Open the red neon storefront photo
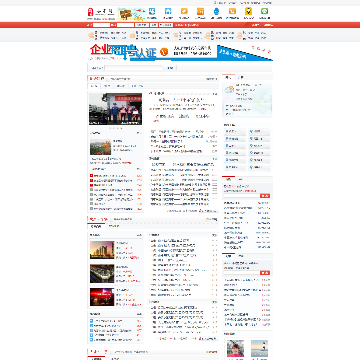360x360 pixels. coord(102,297)
